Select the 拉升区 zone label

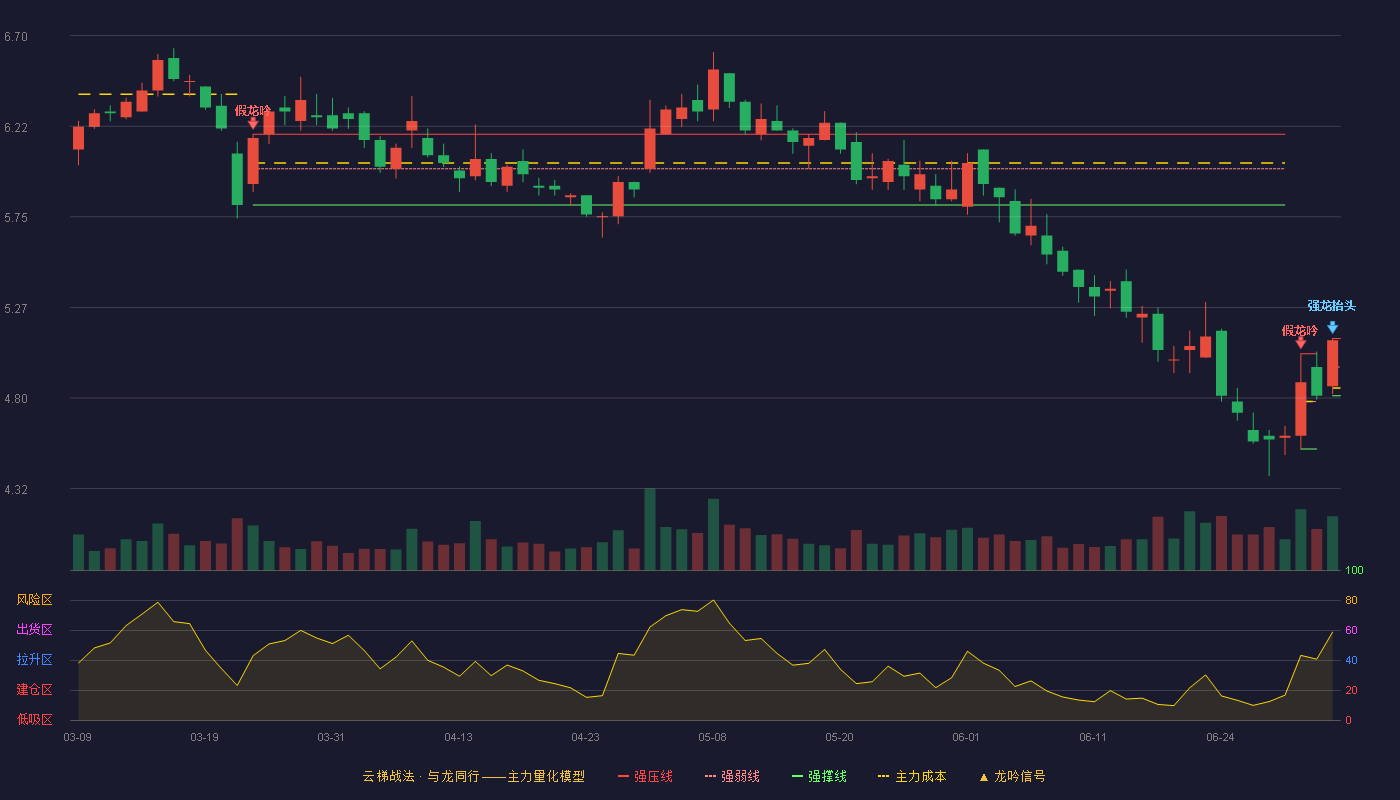coord(34,660)
